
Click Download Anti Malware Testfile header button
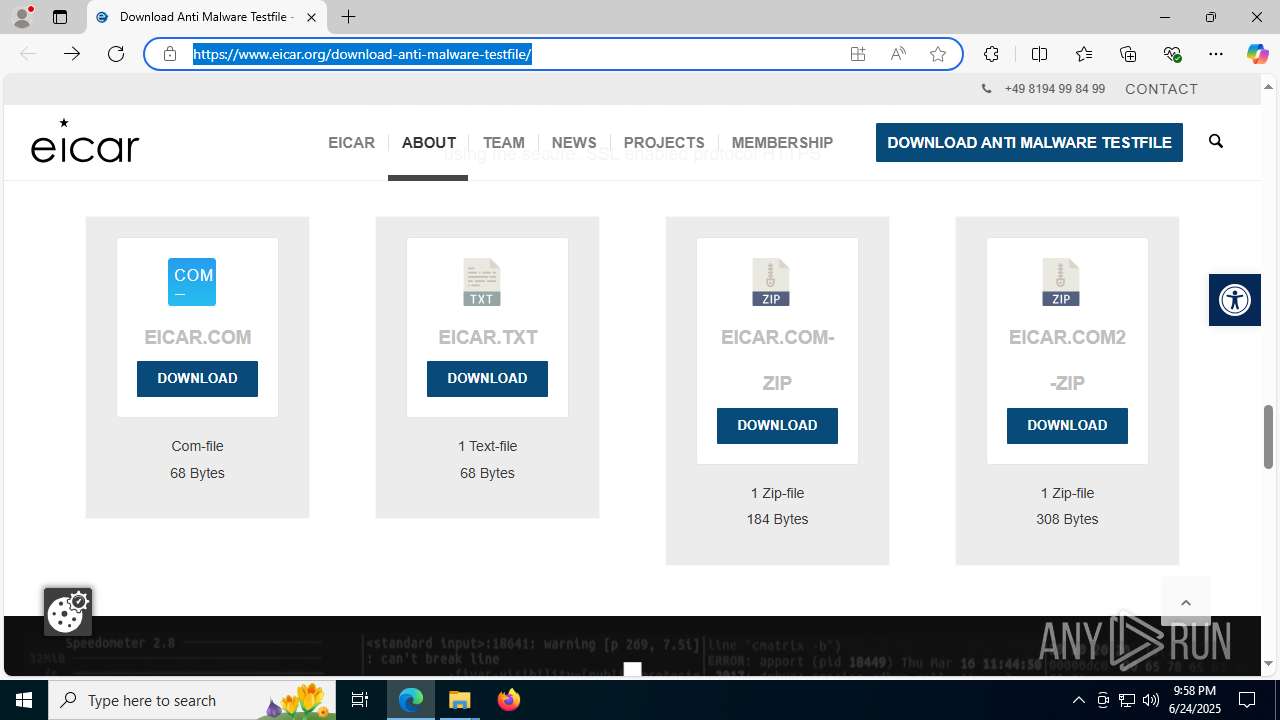(1029, 142)
